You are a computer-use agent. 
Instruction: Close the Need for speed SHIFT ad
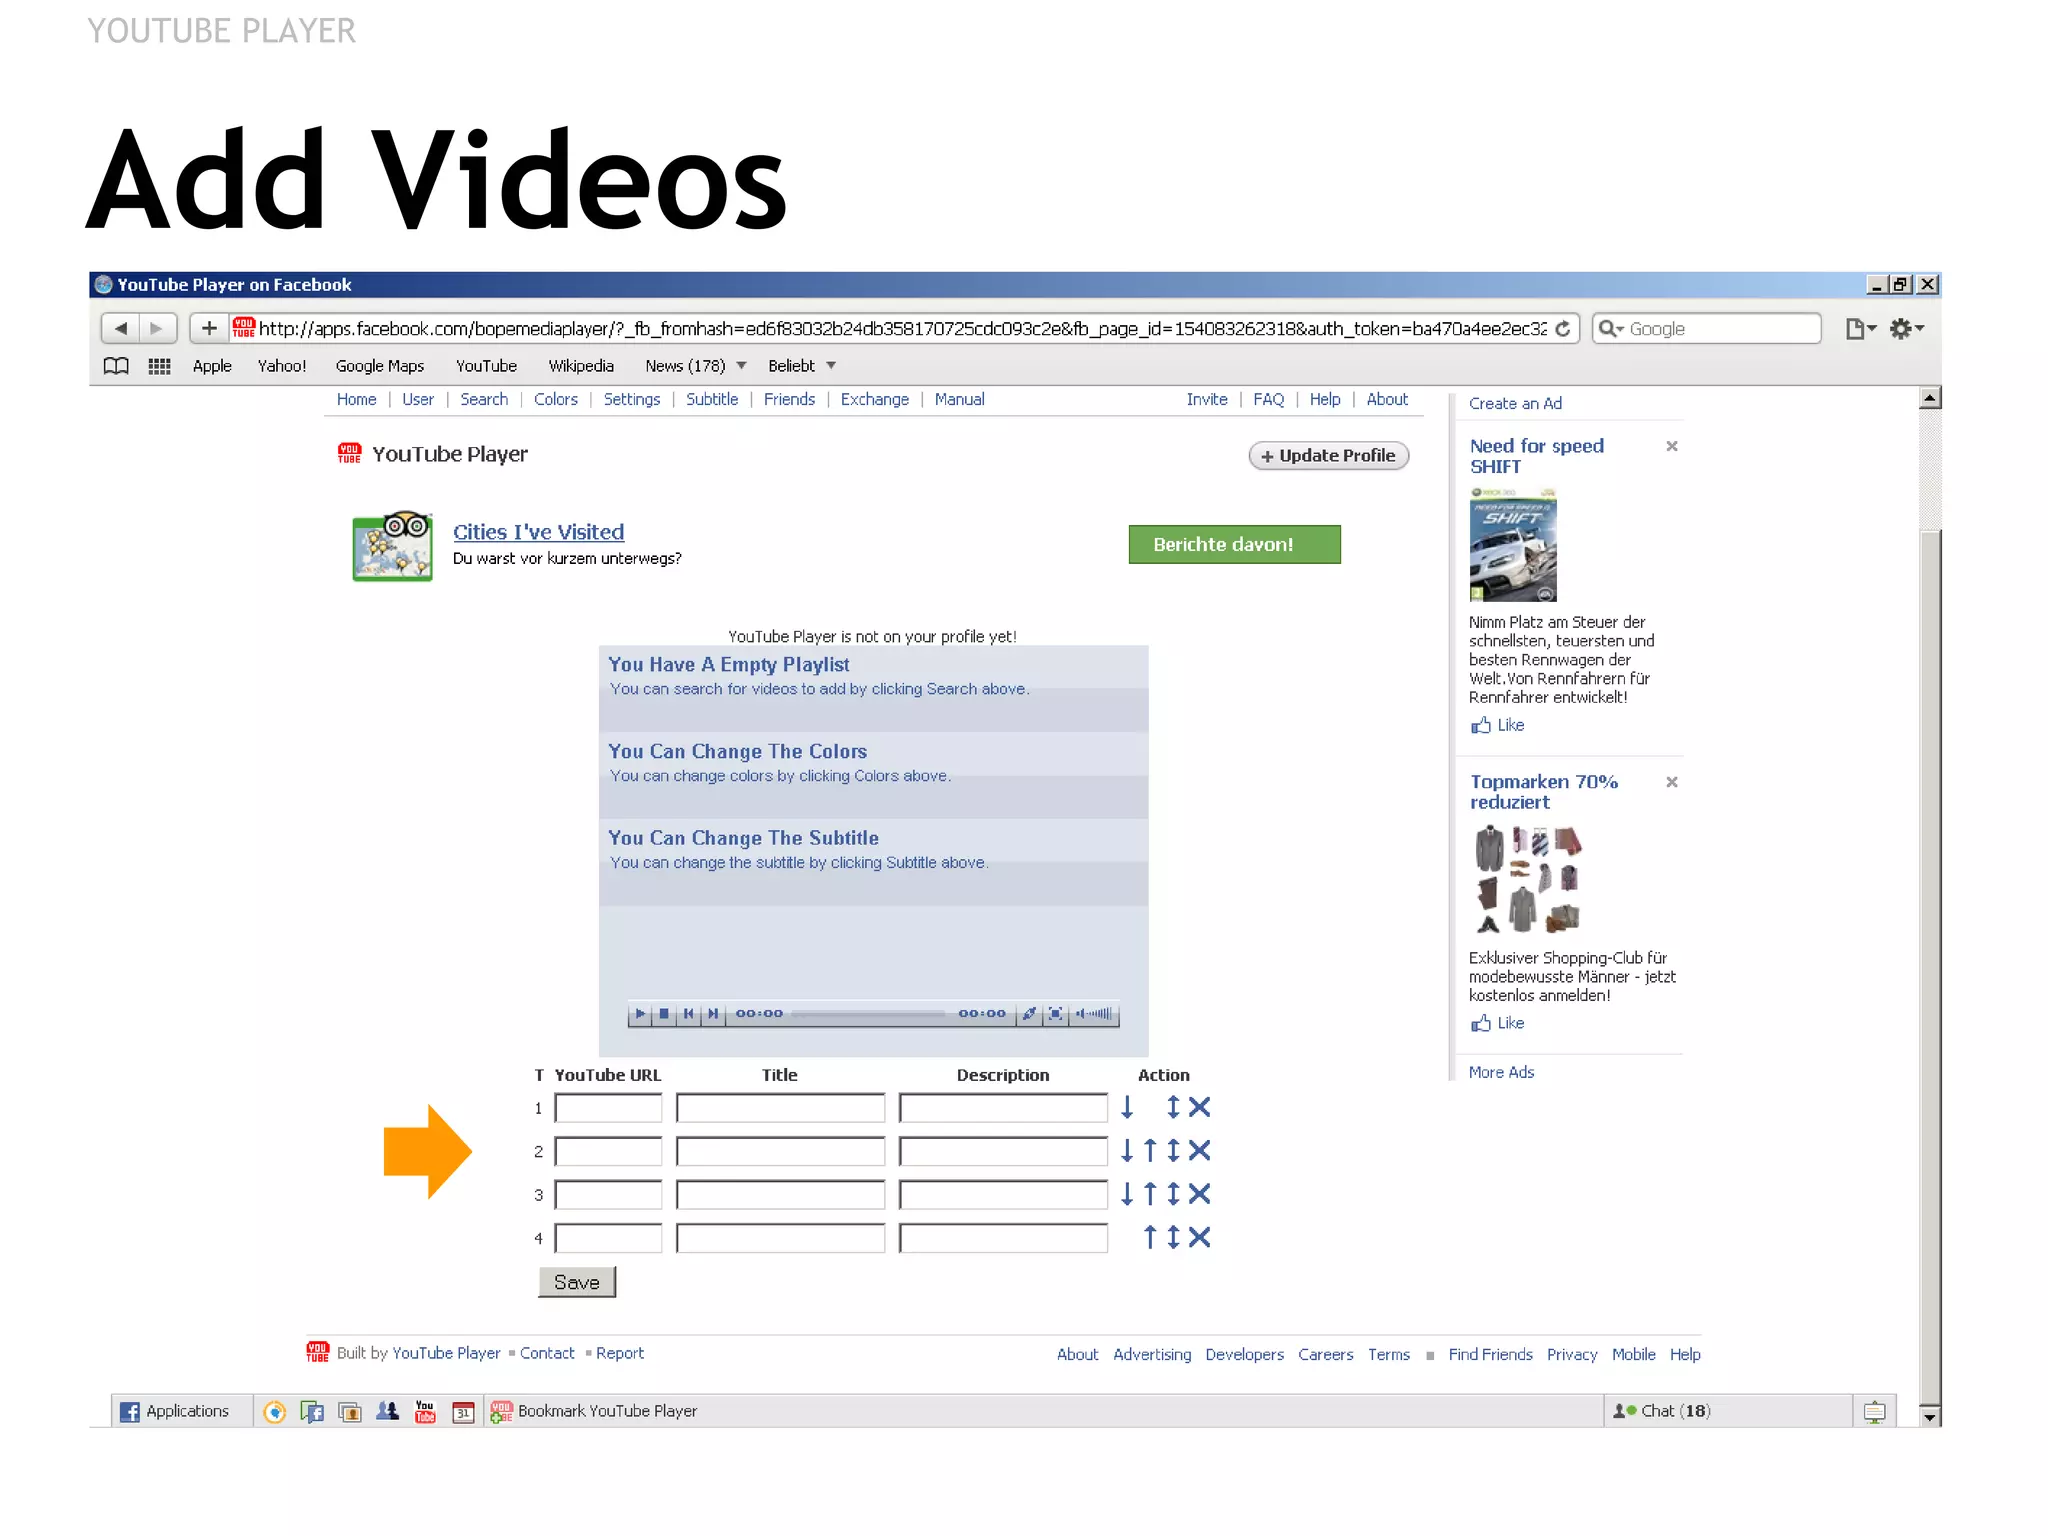point(1672,447)
